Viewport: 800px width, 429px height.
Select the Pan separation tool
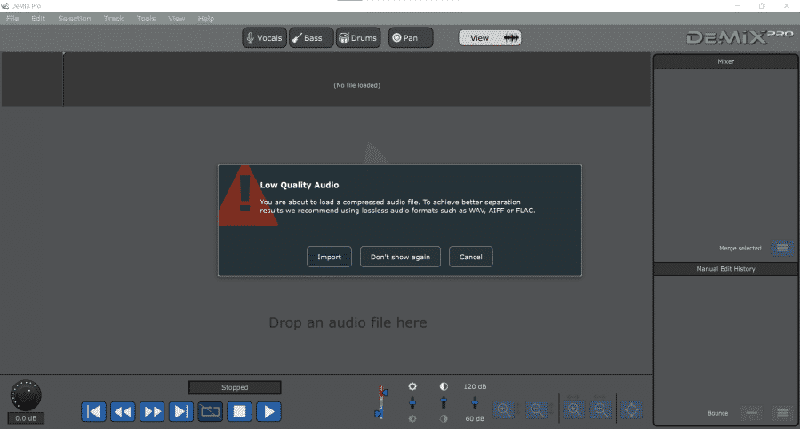point(410,38)
